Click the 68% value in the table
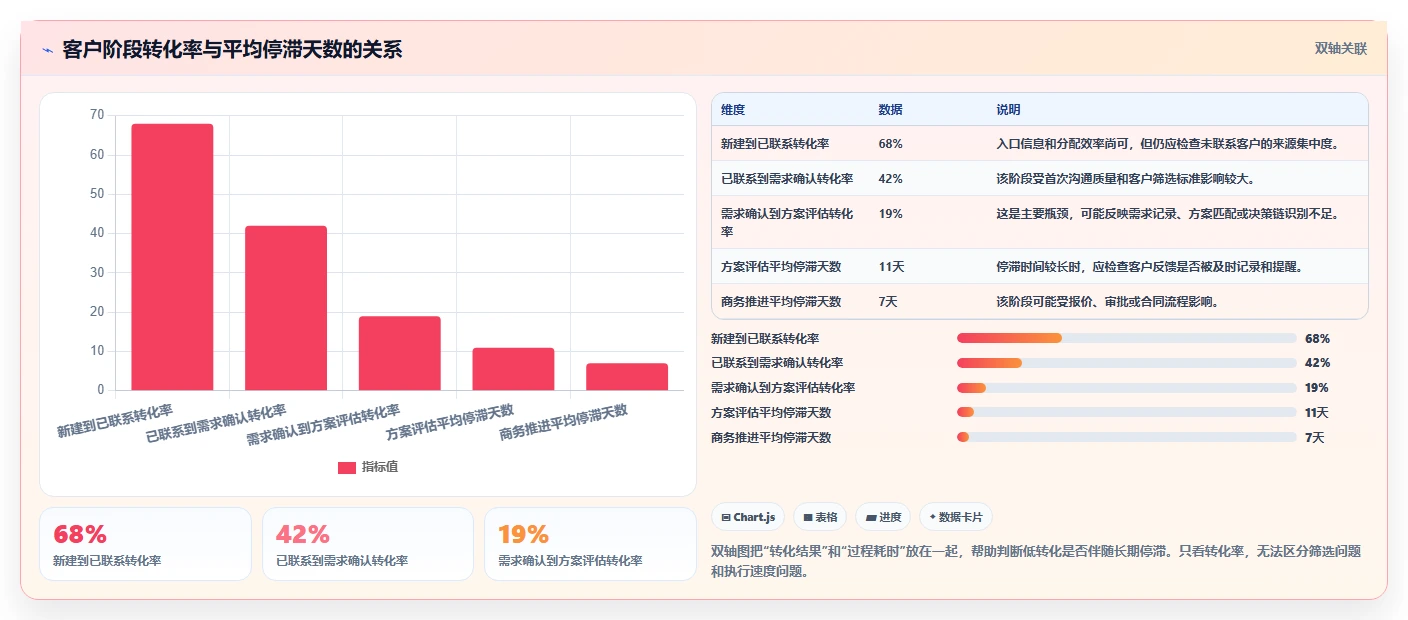 pos(890,144)
